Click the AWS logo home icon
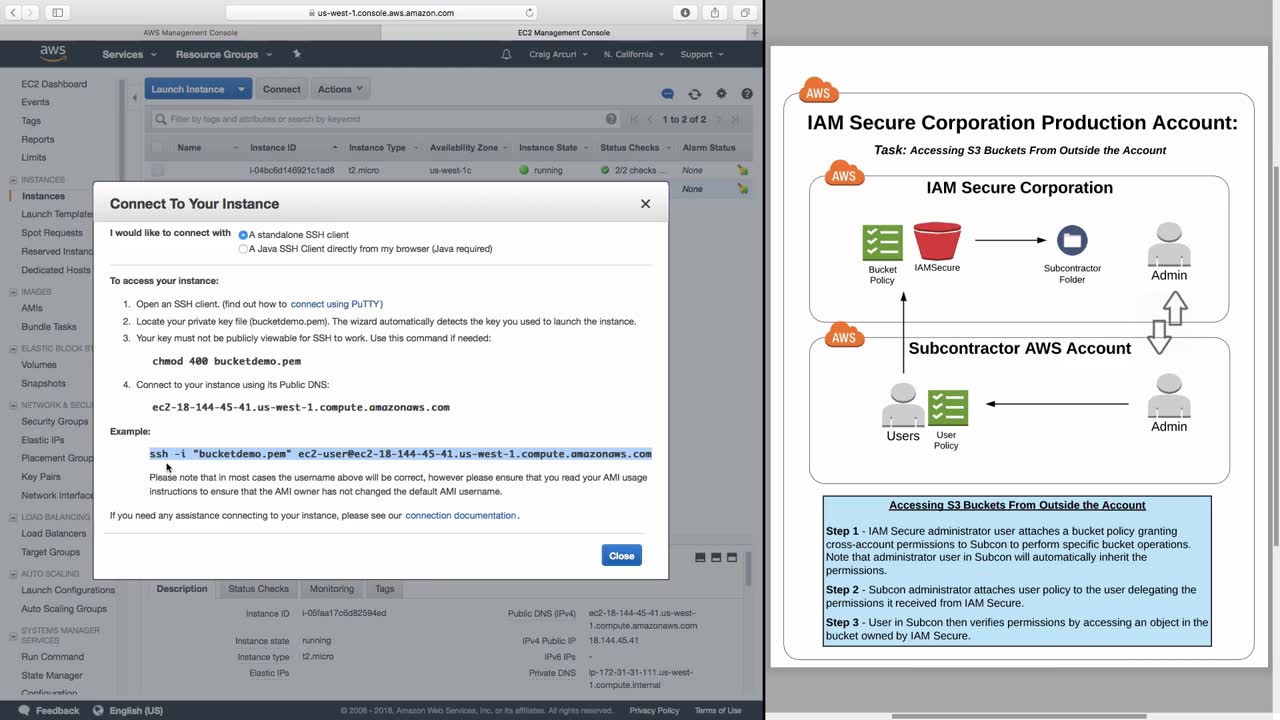The height and width of the screenshot is (720, 1280). (53, 54)
